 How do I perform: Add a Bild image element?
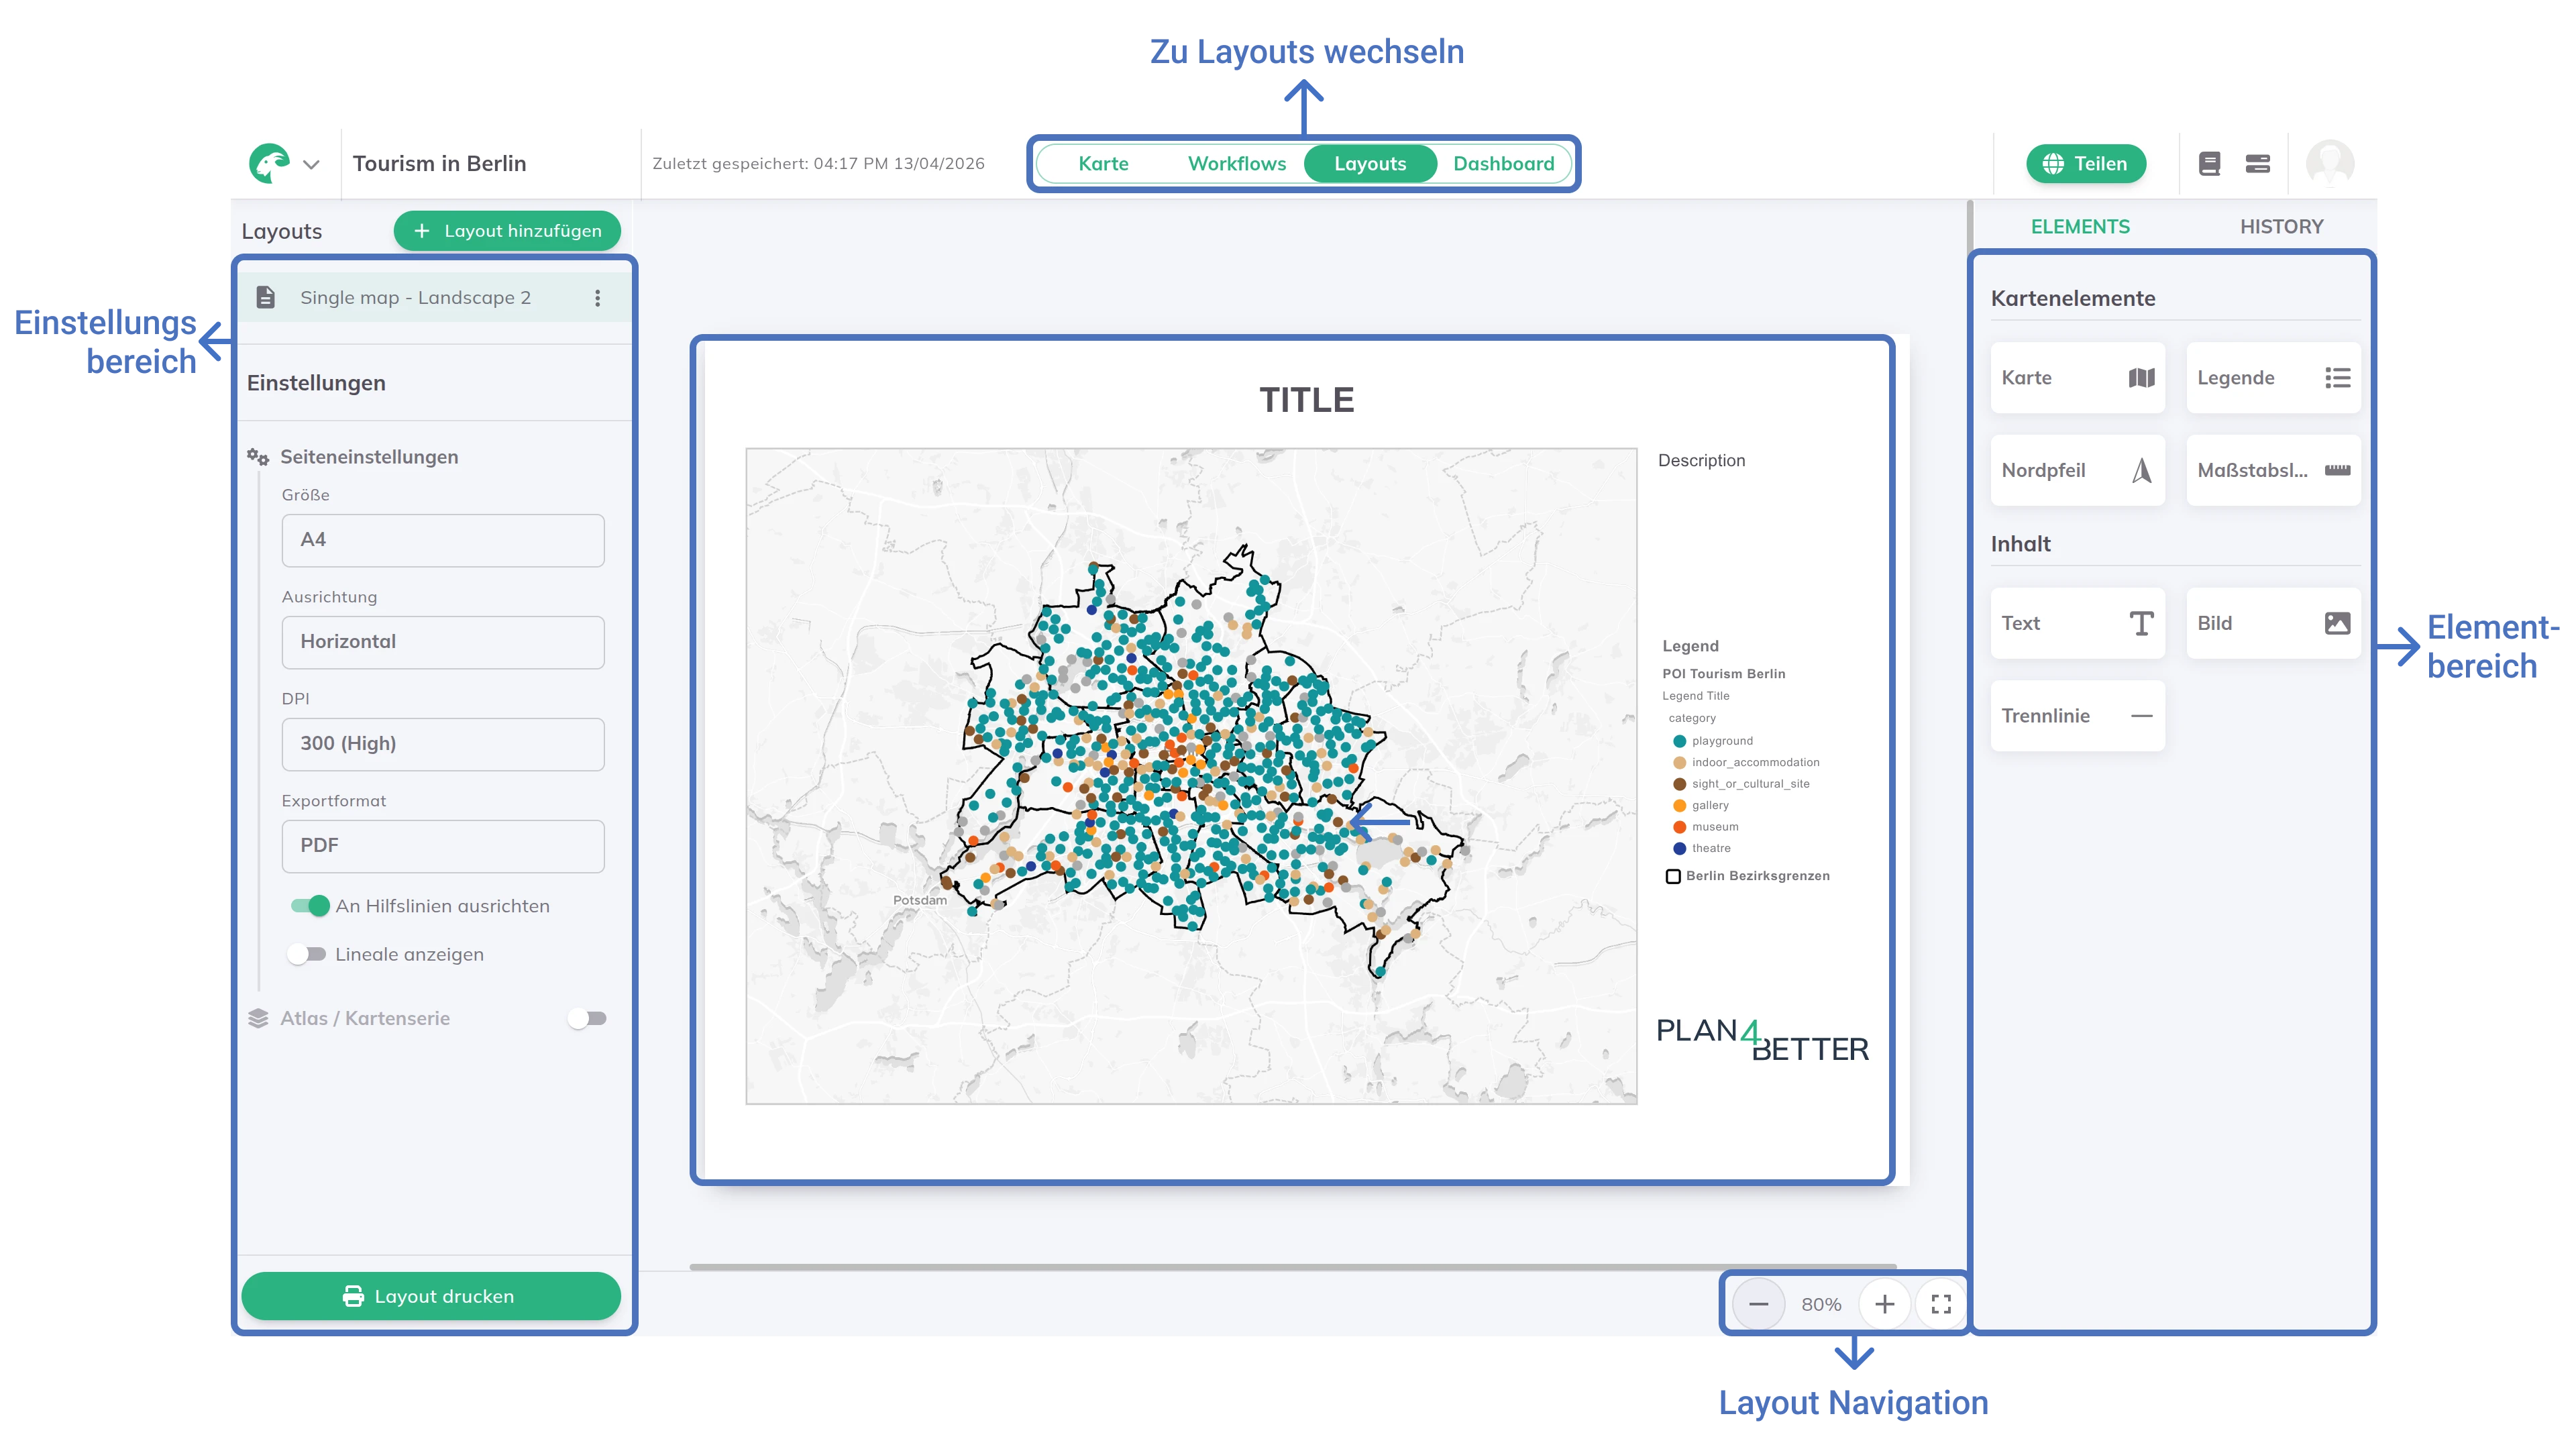pos(2273,623)
